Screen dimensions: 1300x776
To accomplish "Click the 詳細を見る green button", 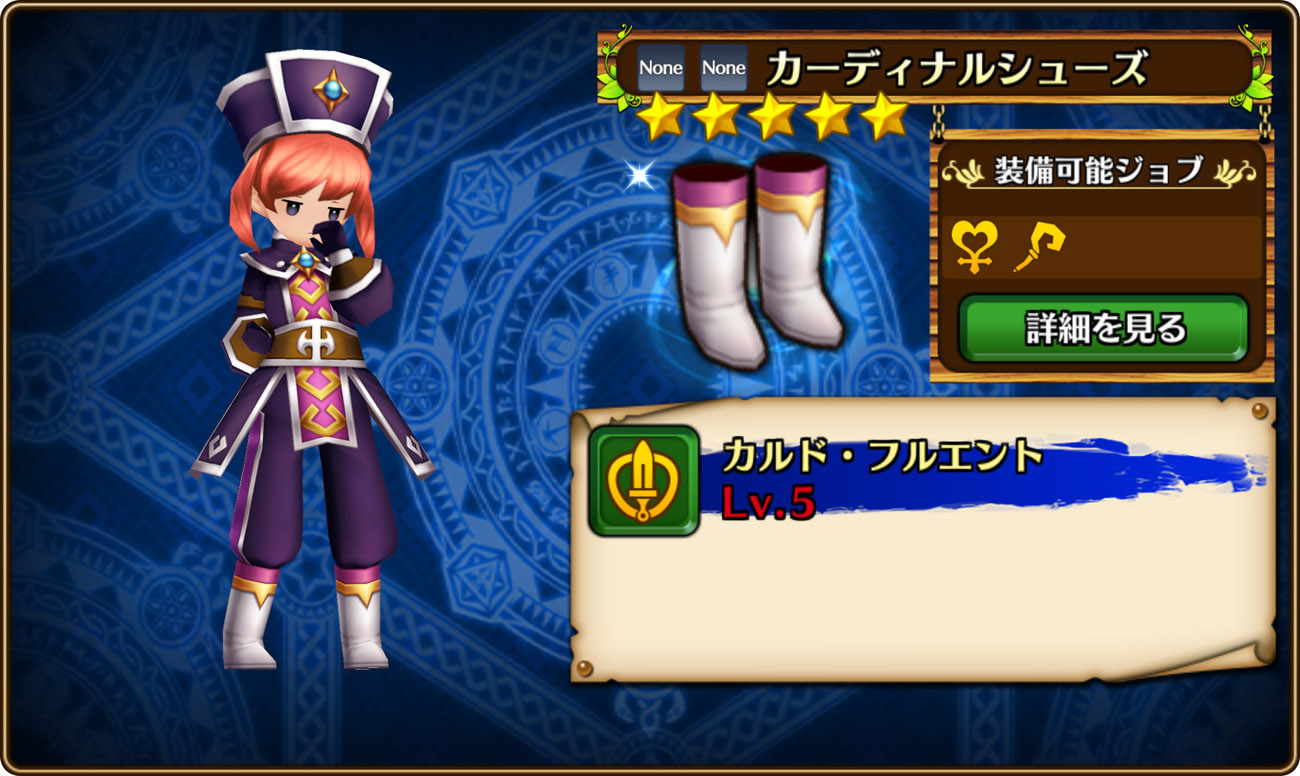I will coord(1103,328).
